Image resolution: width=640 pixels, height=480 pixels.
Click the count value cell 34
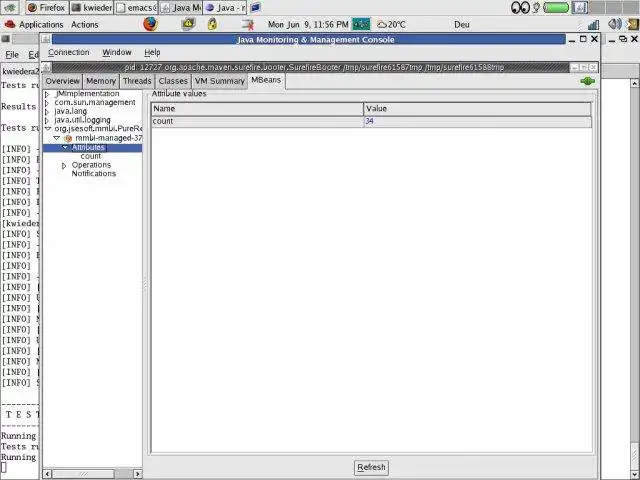pos(477,121)
